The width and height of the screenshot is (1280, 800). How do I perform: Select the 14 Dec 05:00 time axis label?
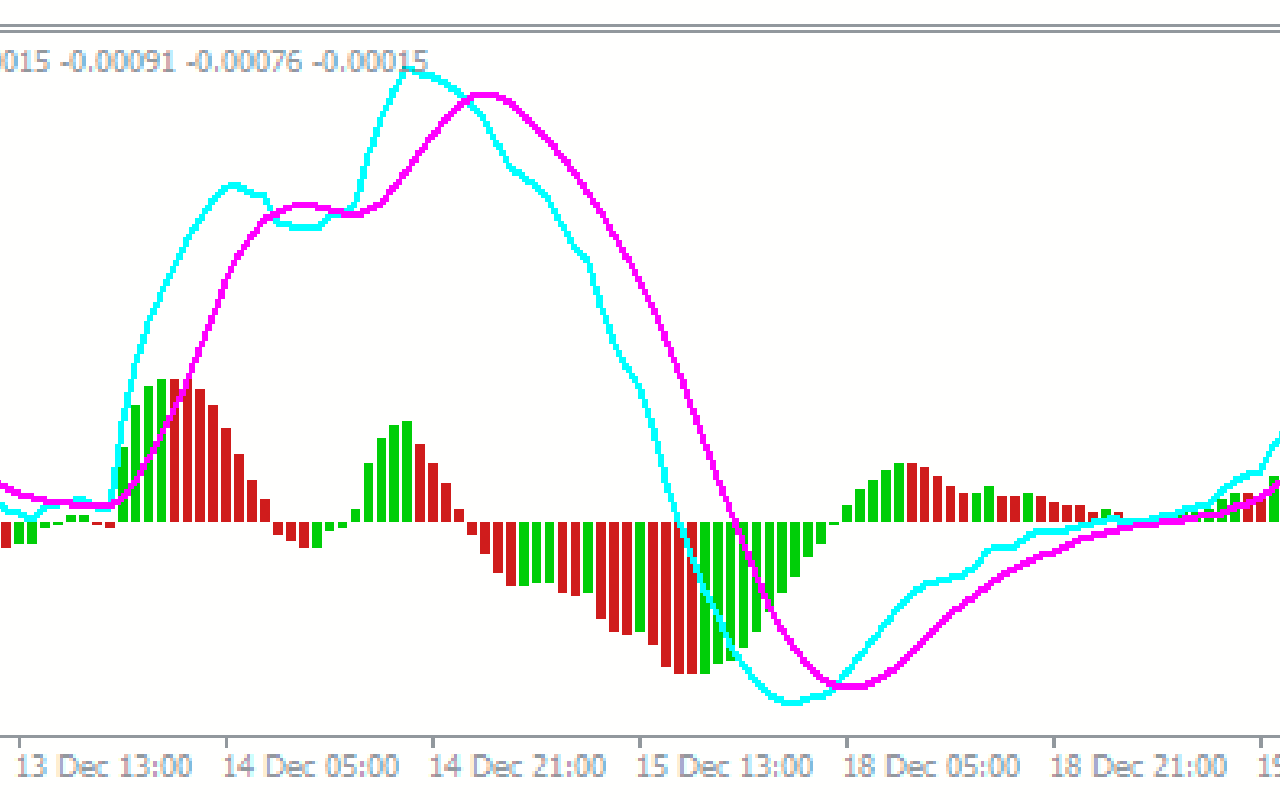tap(312, 767)
